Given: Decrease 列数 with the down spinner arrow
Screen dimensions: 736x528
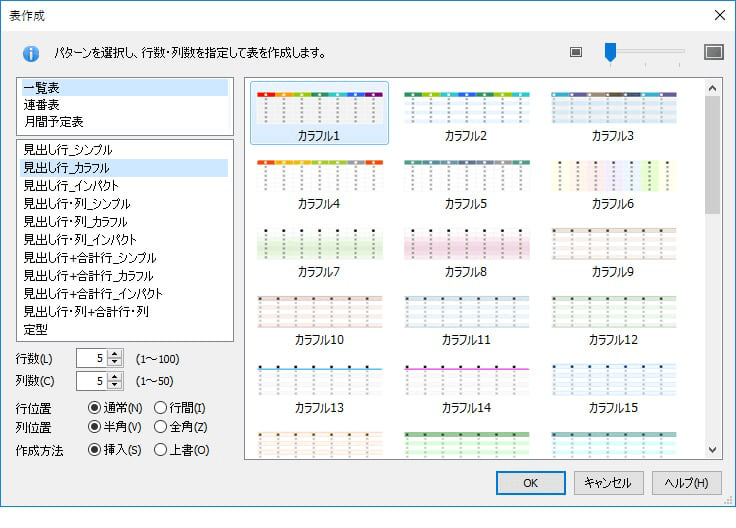Looking at the screenshot, I should [x=115, y=385].
